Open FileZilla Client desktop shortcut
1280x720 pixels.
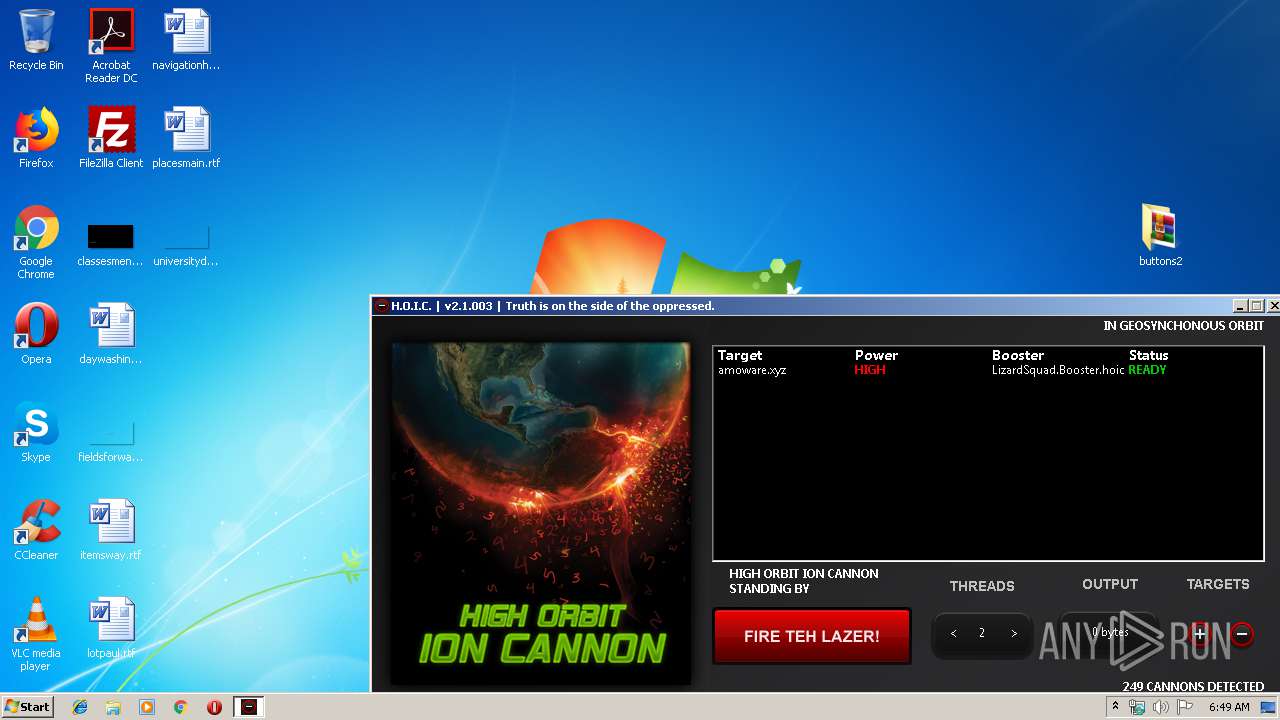[111, 138]
